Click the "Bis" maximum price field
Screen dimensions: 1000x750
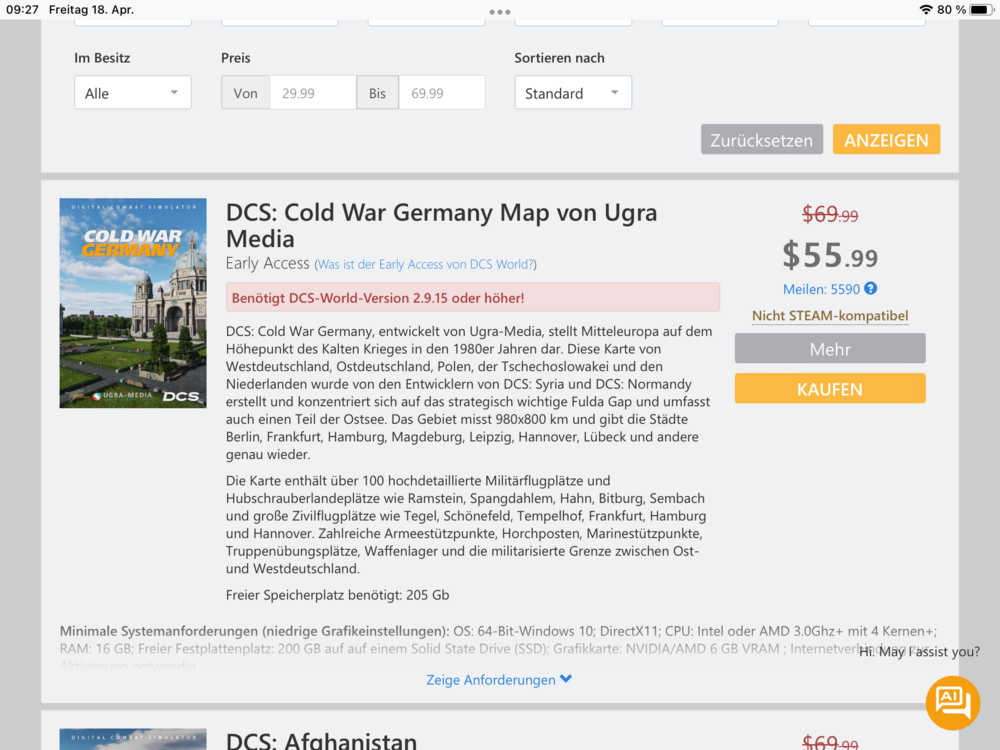(x=441, y=93)
